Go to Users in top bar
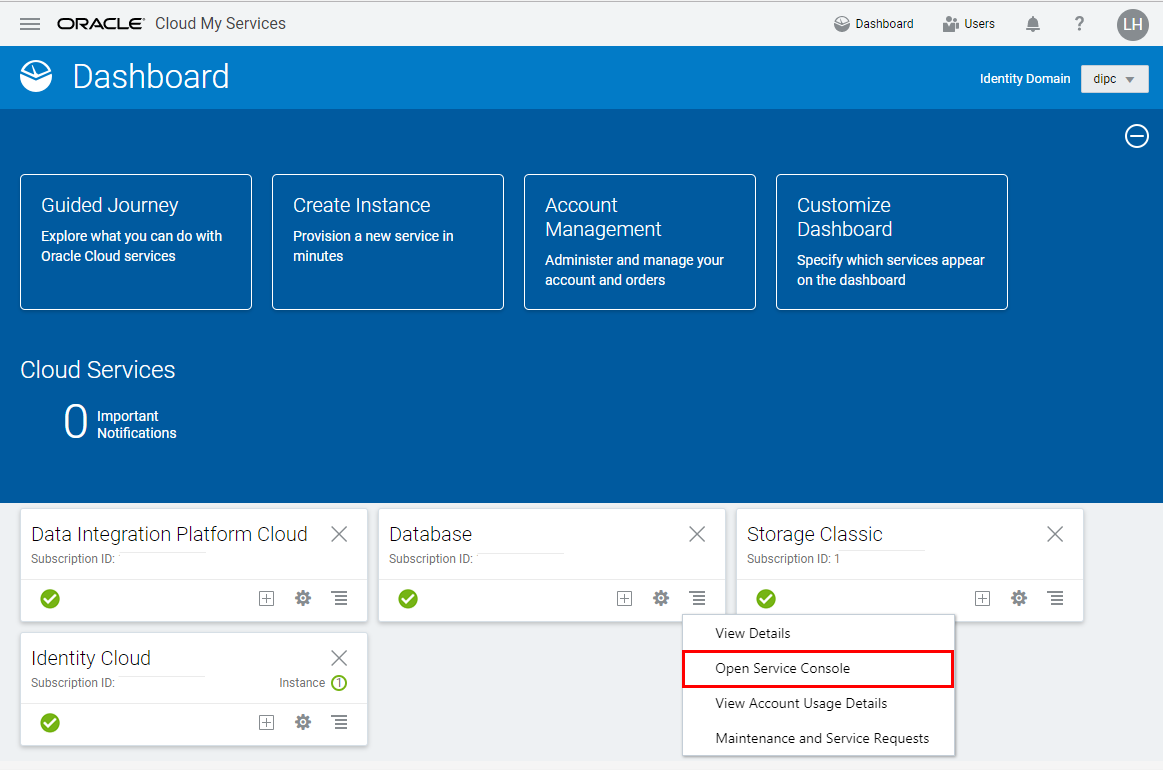Viewport: 1163px width, 770px height. tap(968, 24)
